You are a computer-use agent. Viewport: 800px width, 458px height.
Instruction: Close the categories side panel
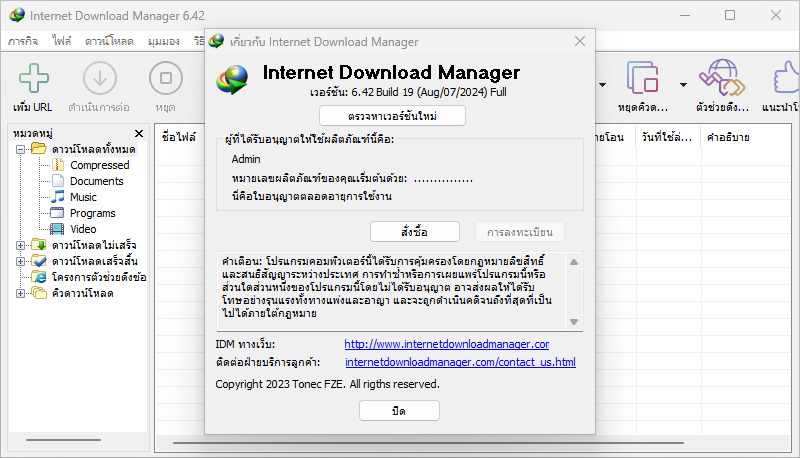tap(139, 134)
